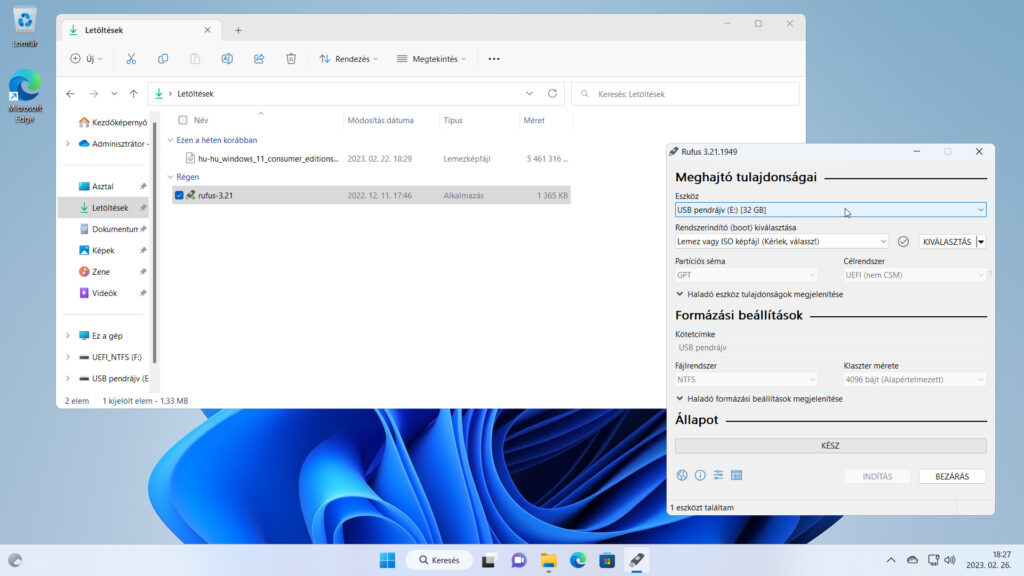1024x576 pixels.
Task: Click the arrow beside KIVÁLASZTÁS button
Action: point(981,242)
